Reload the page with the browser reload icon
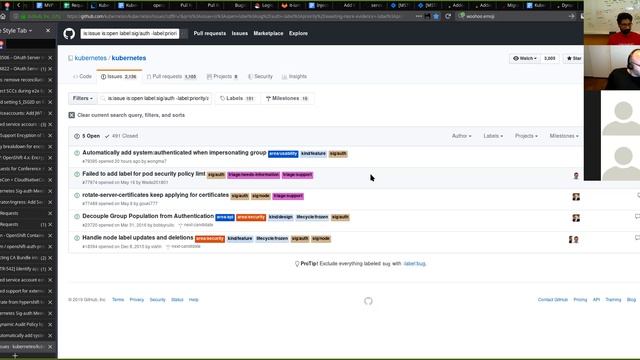 pyautogui.click(x=448, y=16)
